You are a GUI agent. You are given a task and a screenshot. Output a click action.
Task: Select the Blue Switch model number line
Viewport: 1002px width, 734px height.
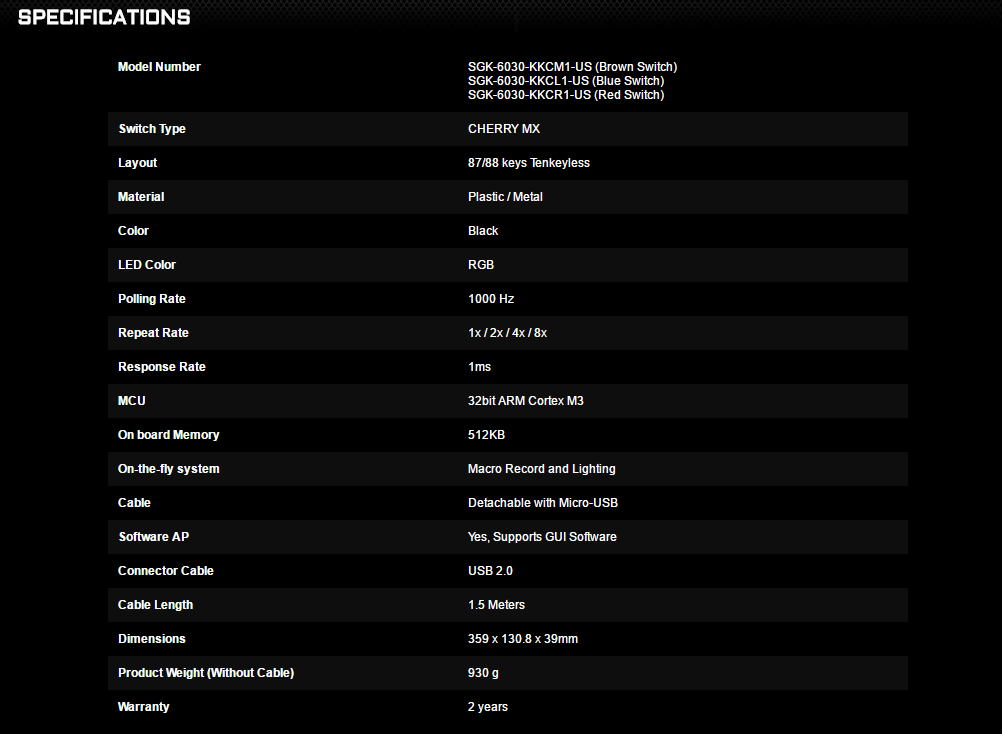(x=565, y=81)
